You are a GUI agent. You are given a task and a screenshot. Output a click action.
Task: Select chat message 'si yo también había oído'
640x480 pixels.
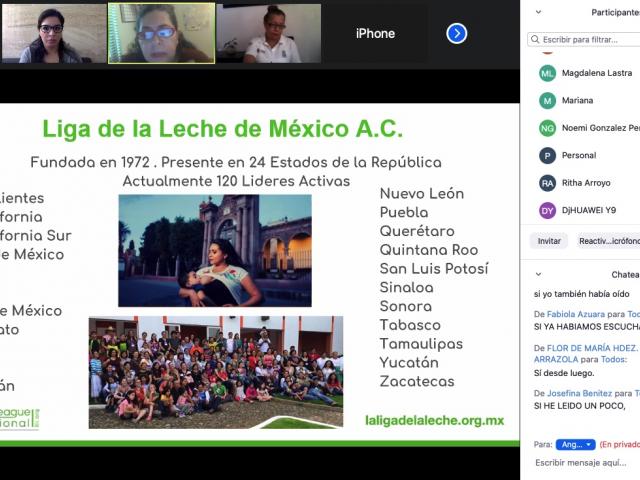[581, 294]
